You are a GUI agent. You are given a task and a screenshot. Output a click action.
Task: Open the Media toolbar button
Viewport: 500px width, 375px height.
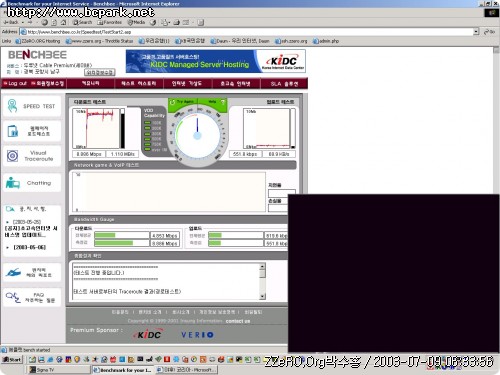pos(136,22)
